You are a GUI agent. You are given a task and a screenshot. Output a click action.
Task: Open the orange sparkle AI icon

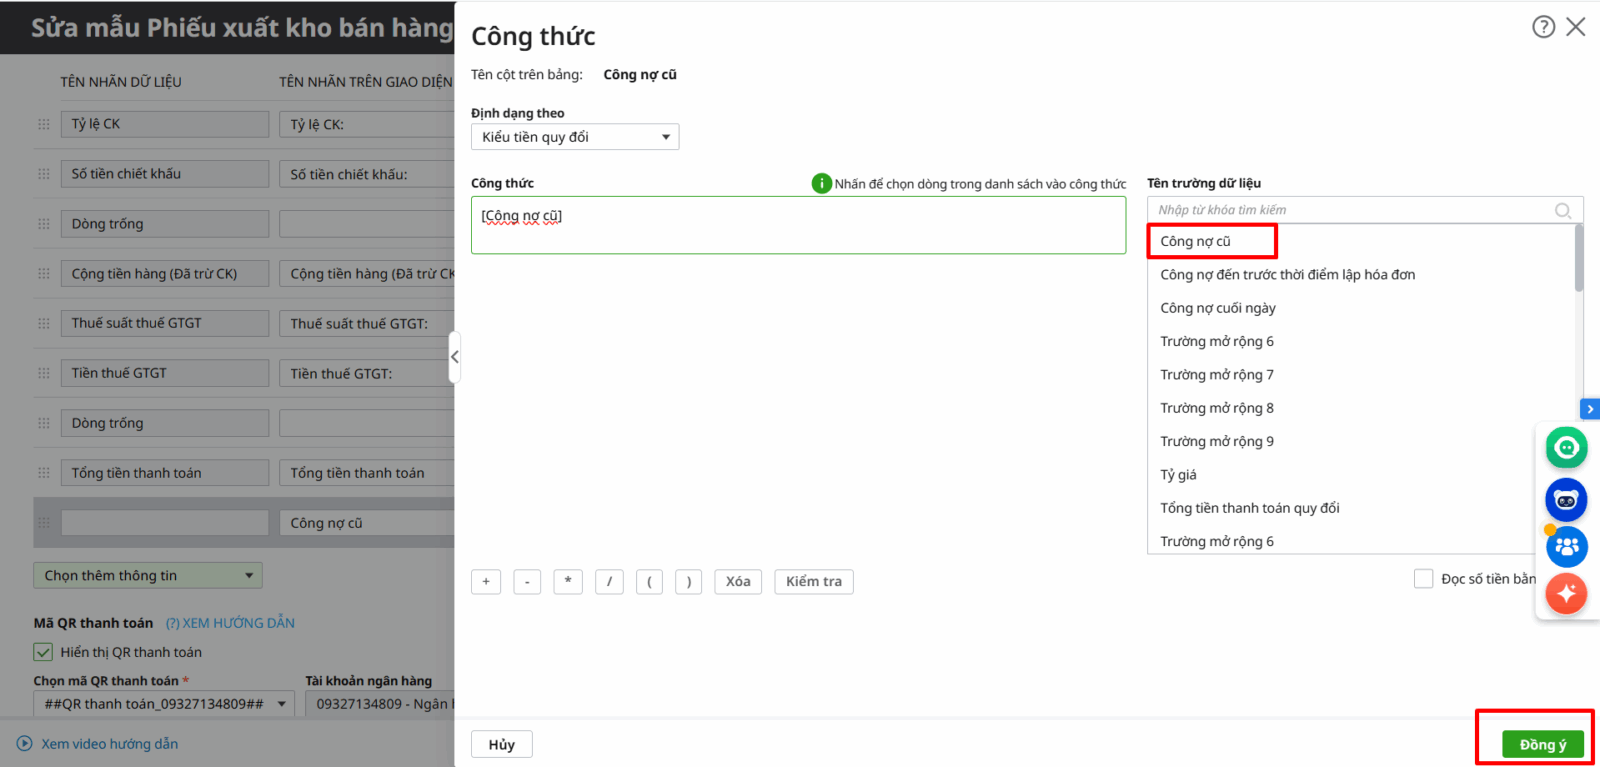(1566, 594)
